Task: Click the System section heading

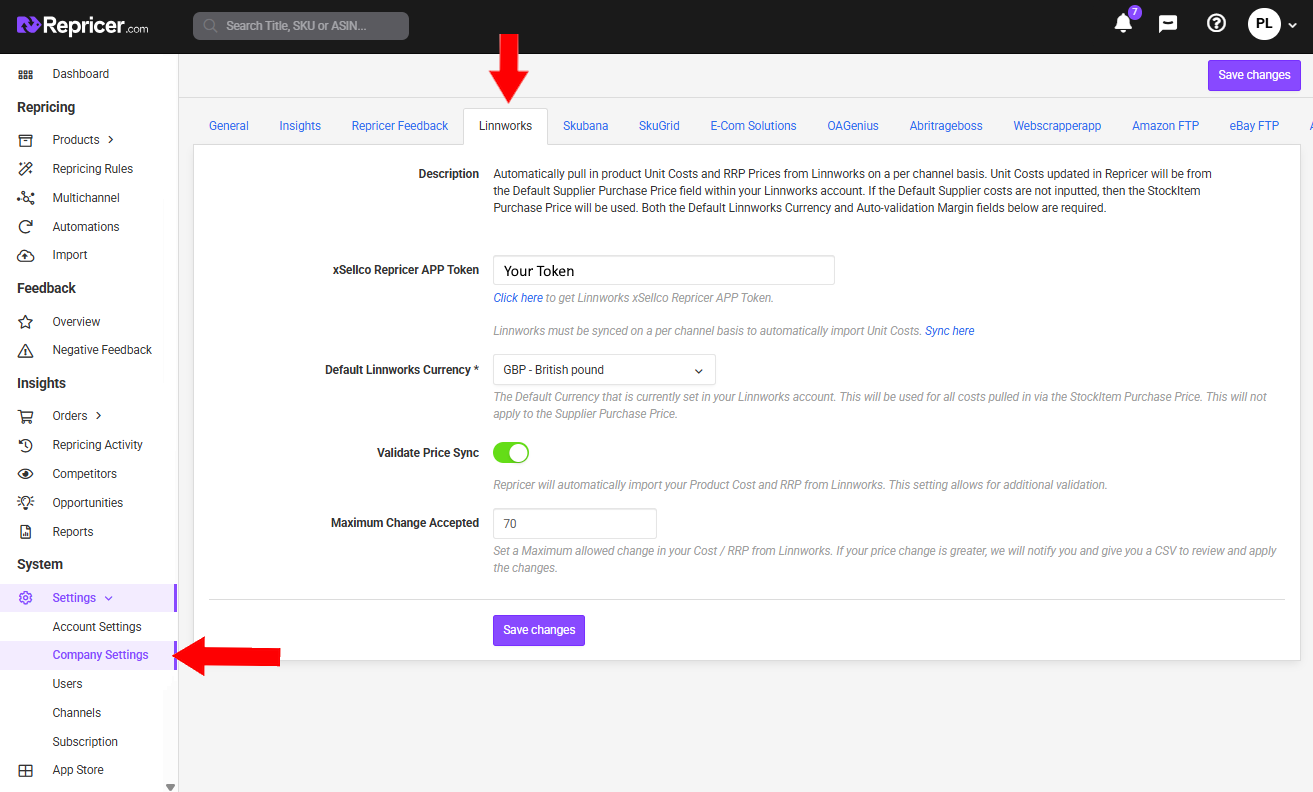Action: pos(40,564)
